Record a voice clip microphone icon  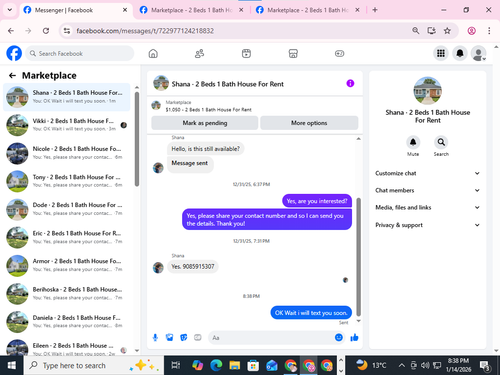[x=155, y=338]
